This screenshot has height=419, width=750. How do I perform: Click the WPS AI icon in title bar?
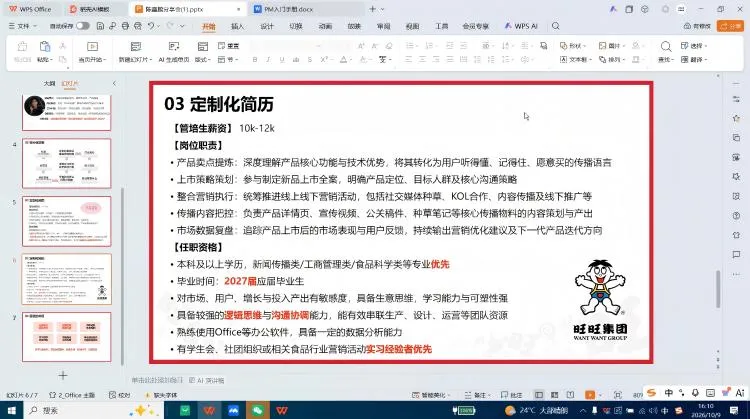[x=613, y=9]
